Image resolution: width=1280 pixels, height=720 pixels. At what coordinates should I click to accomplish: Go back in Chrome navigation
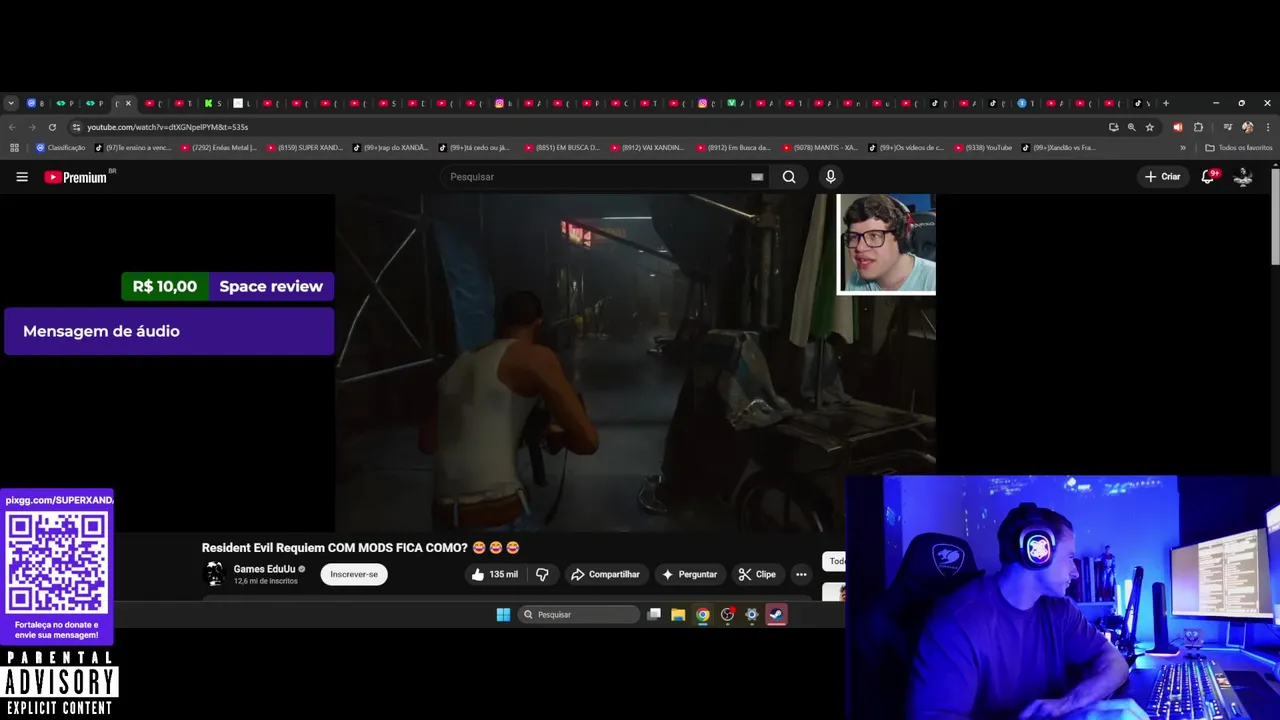tap(12, 127)
